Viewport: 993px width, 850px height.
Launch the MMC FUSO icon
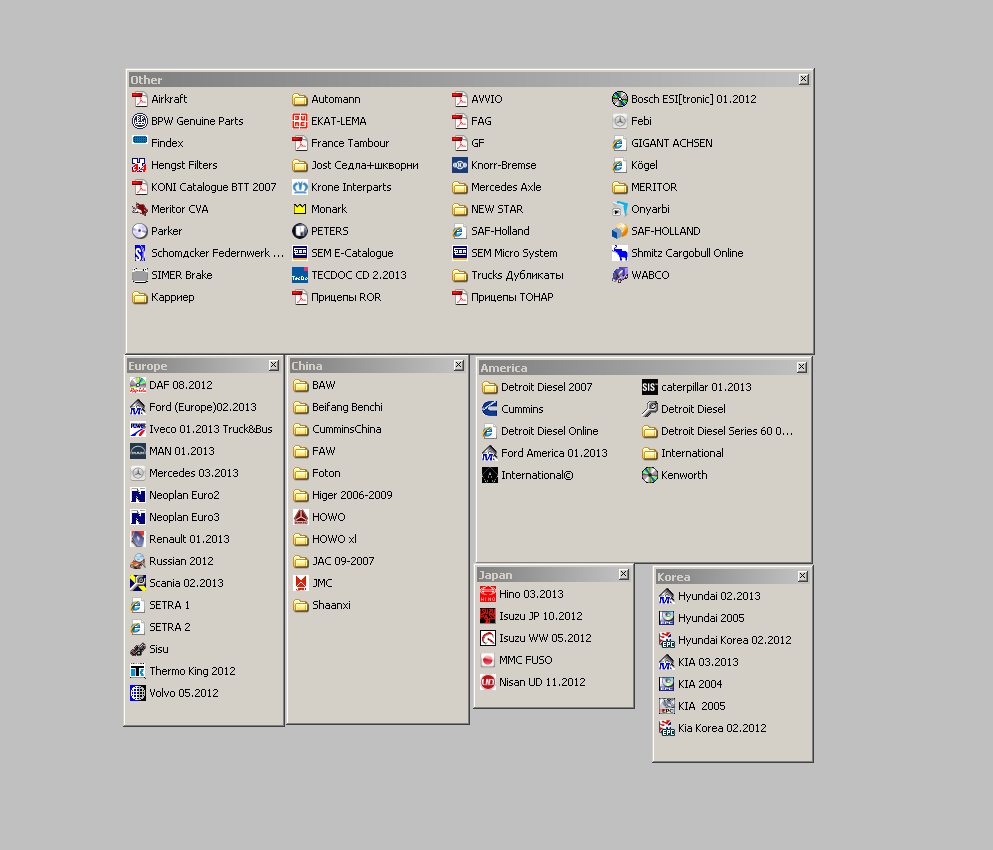(x=487, y=660)
